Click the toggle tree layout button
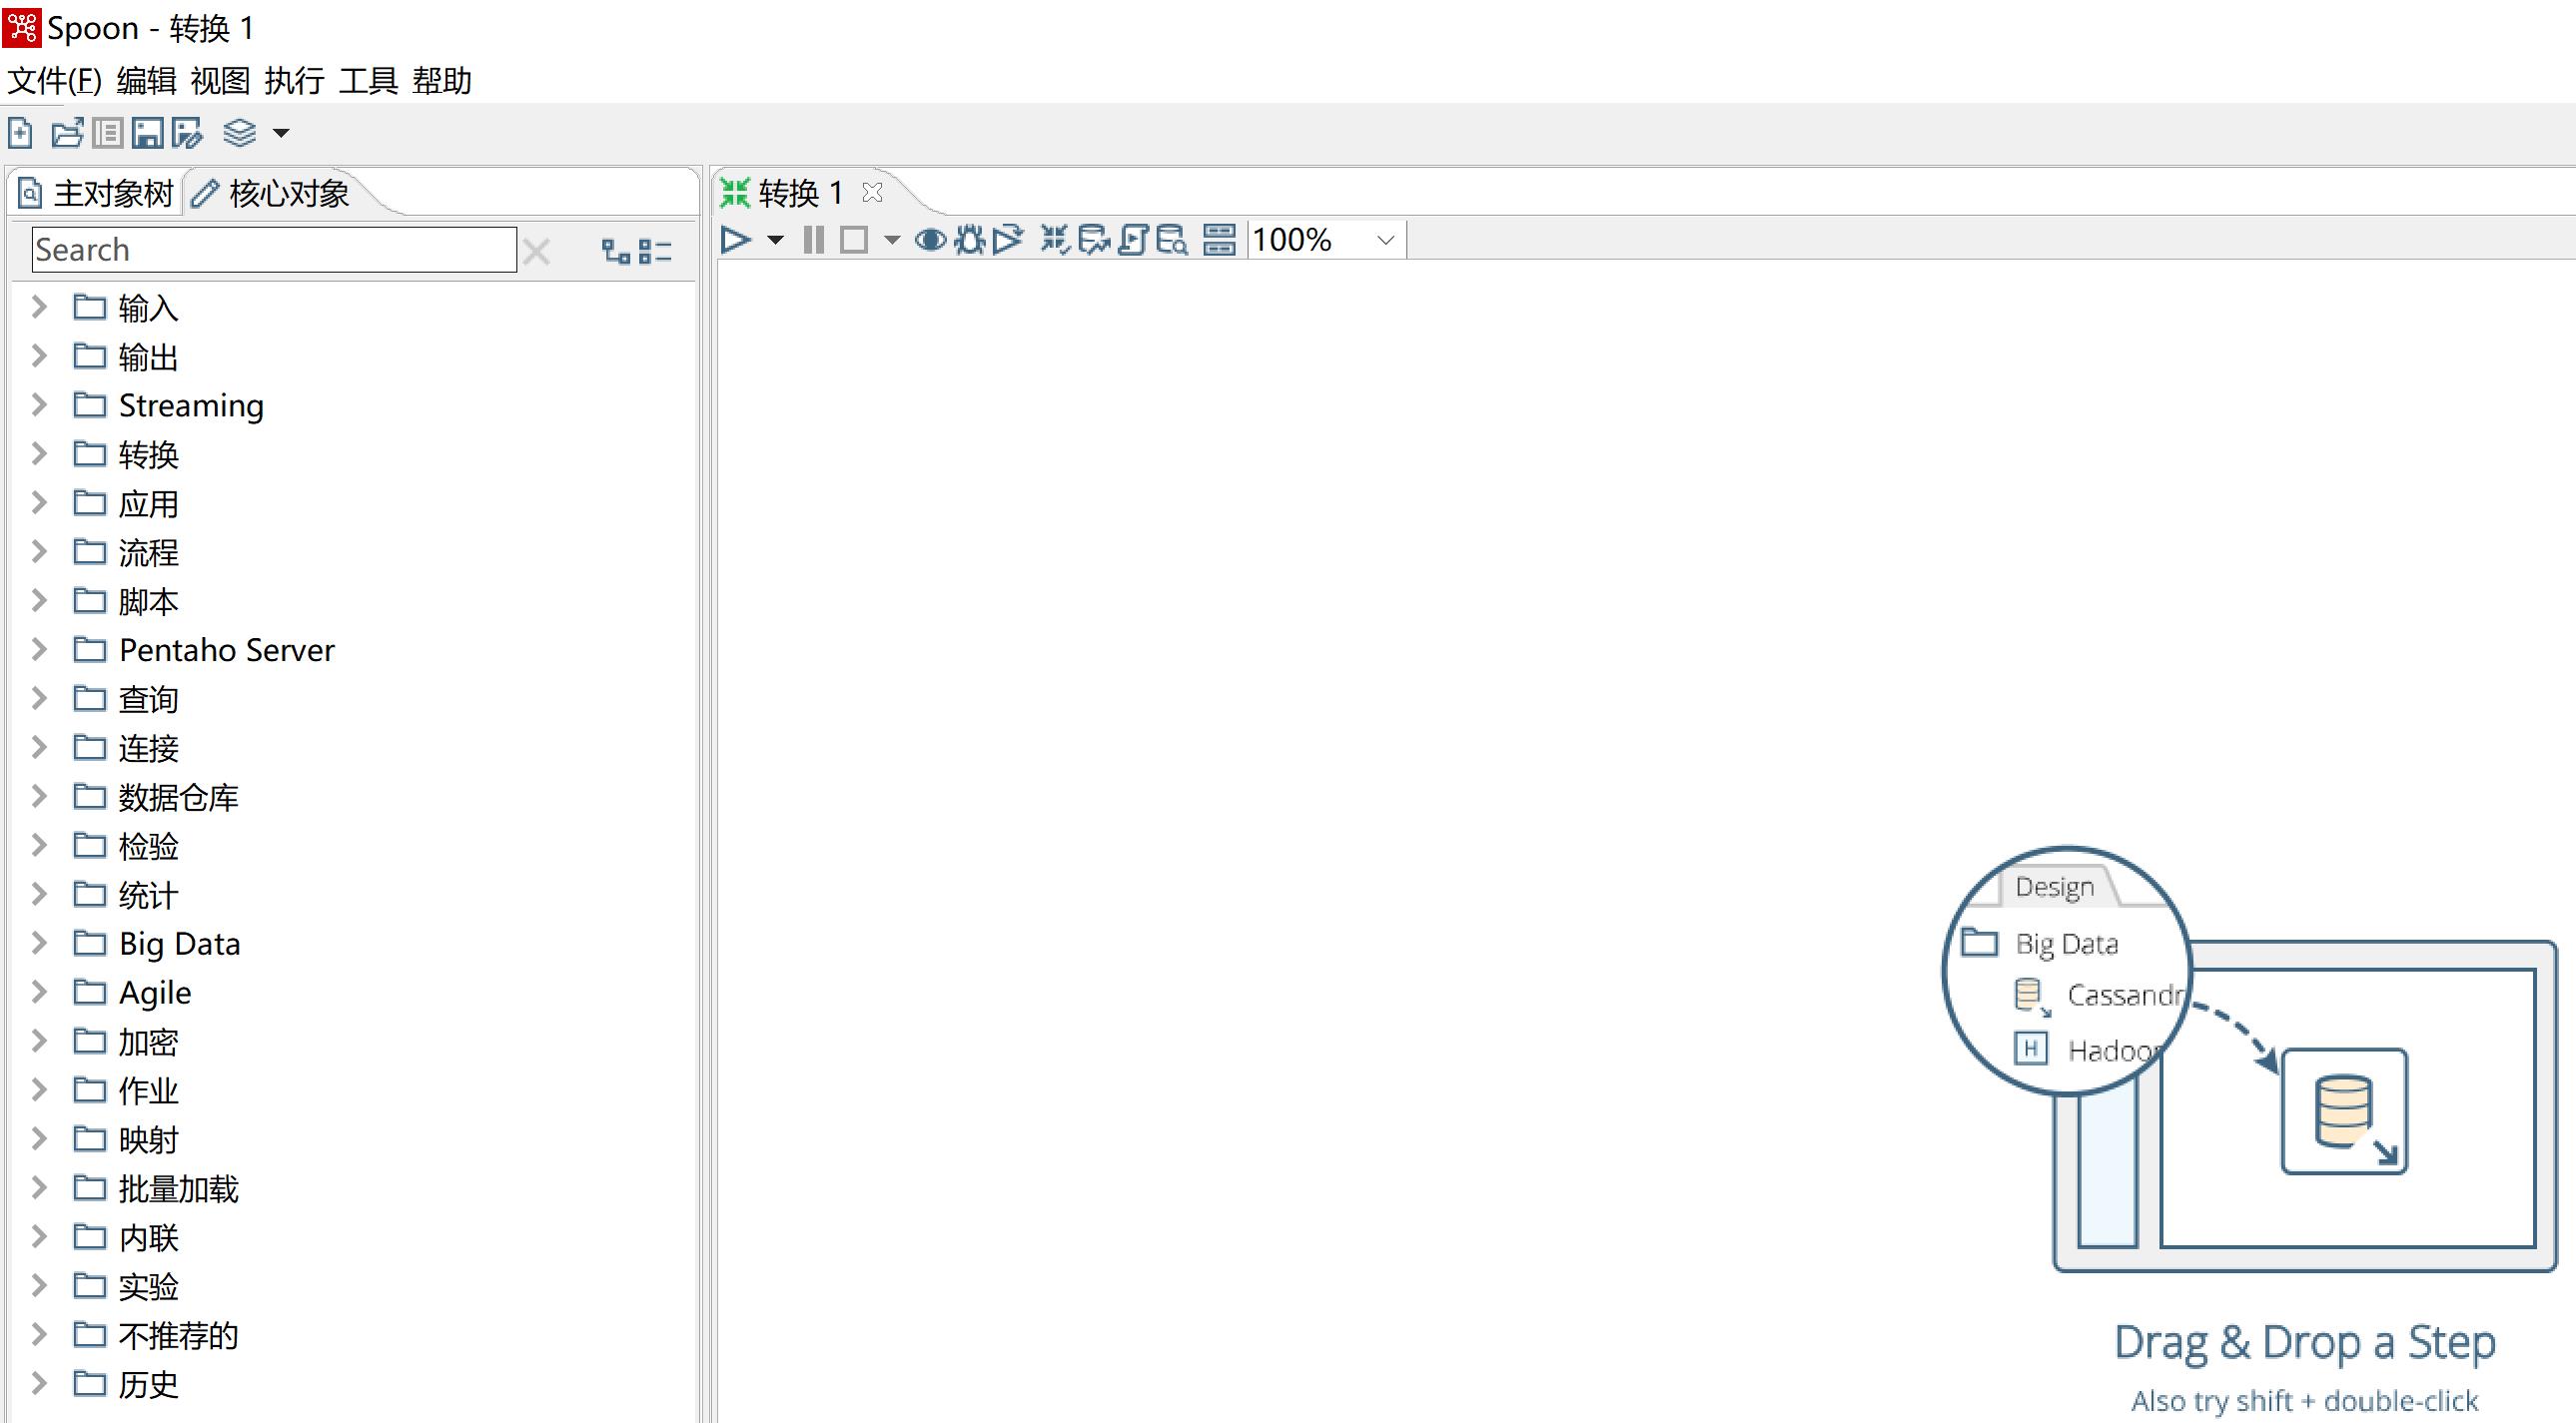Image resolution: width=2576 pixels, height=1423 pixels. (x=617, y=251)
